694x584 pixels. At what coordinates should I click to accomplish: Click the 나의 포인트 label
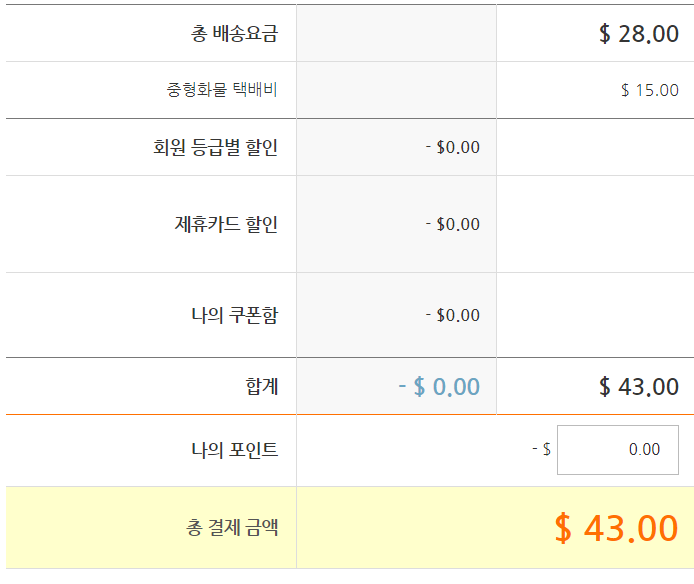pyautogui.click(x=234, y=450)
